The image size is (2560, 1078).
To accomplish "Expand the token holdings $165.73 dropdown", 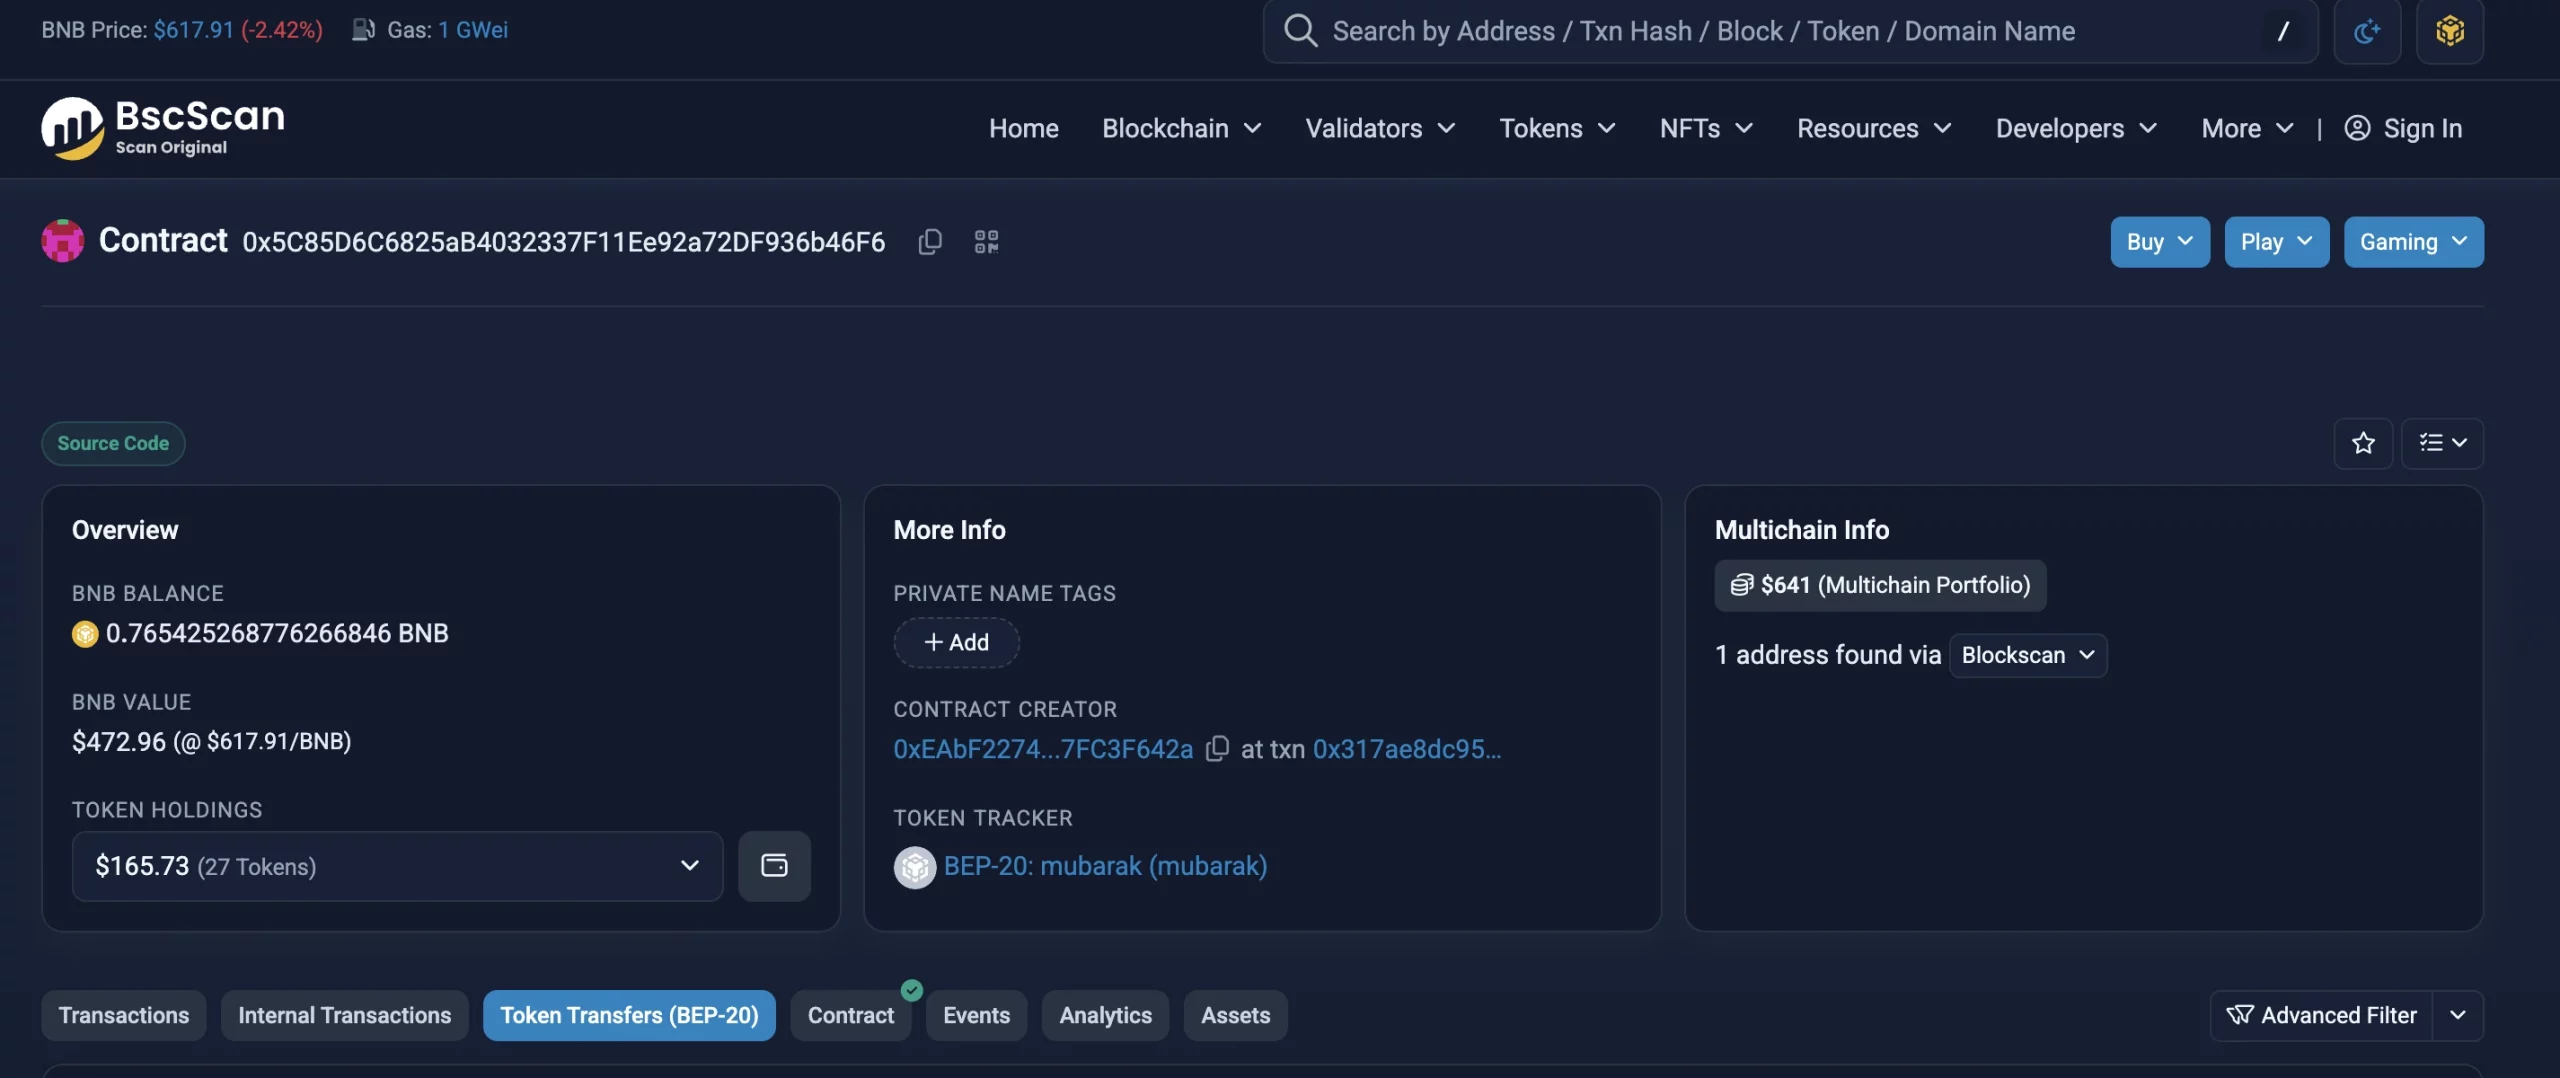I will click(x=397, y=866).
